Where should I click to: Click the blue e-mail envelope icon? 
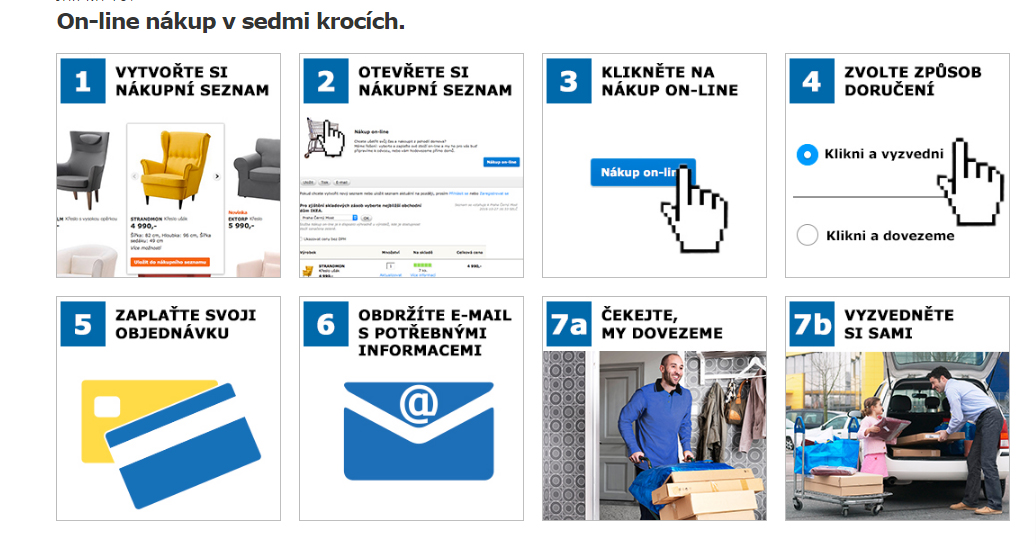[x=418, y=431]
